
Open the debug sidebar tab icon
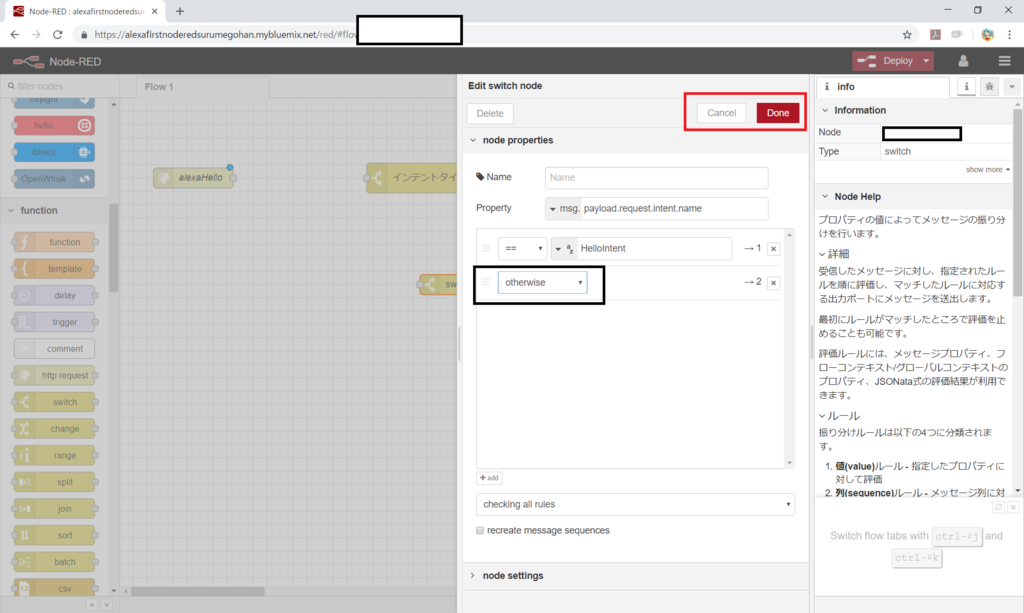tap(989, 86)
